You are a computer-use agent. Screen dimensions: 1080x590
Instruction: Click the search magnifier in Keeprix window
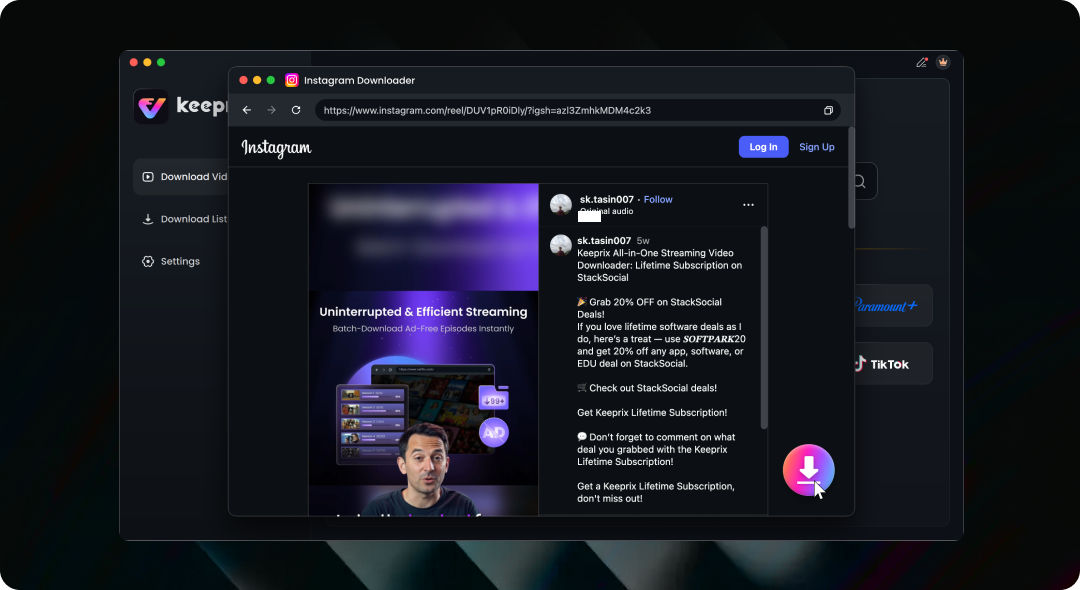[860, 181]
